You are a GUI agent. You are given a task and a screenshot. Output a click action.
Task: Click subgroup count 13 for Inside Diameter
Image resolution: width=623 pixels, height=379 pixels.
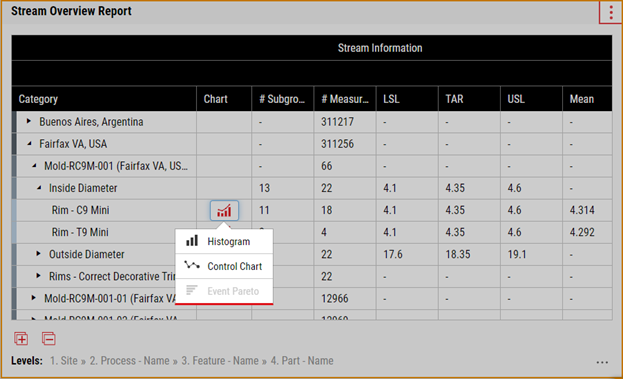pyautogui.click(x=264, y=188)
